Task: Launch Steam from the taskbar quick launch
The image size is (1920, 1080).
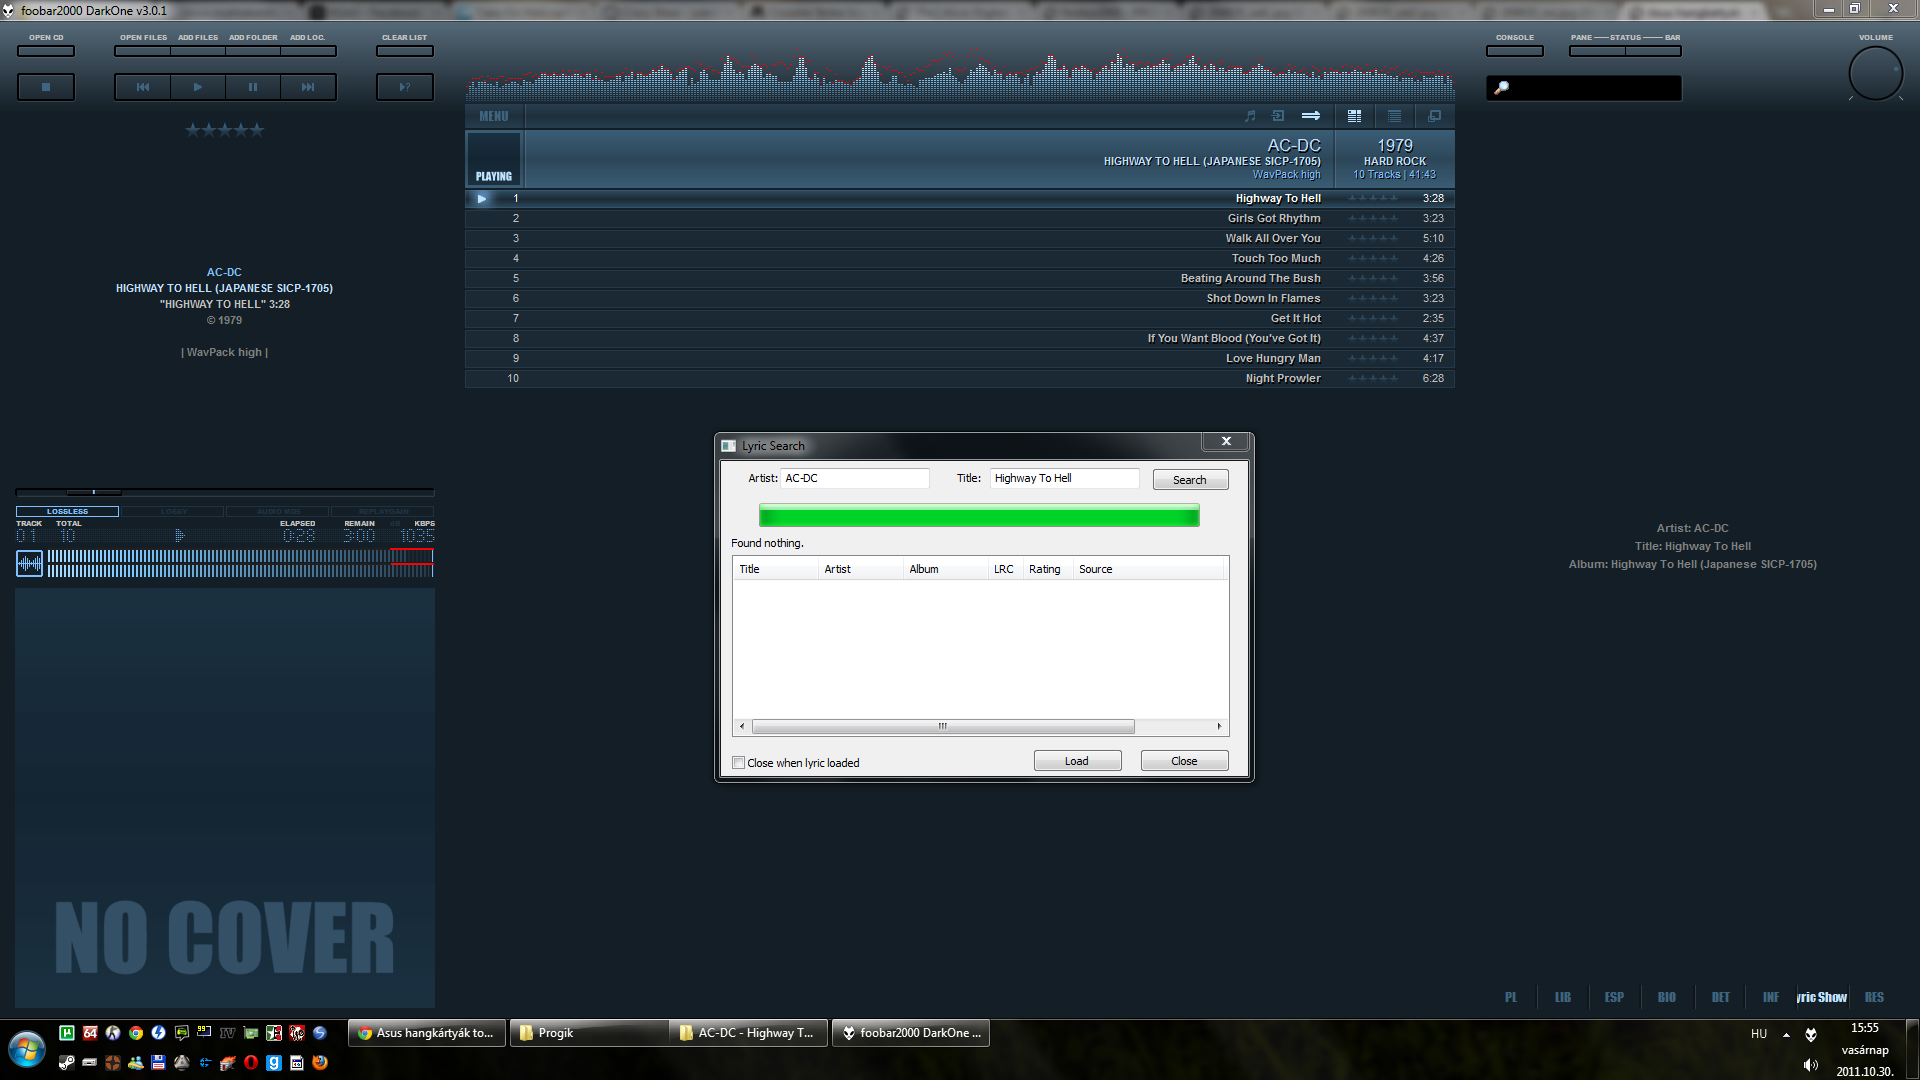Action: [67, 1063]
